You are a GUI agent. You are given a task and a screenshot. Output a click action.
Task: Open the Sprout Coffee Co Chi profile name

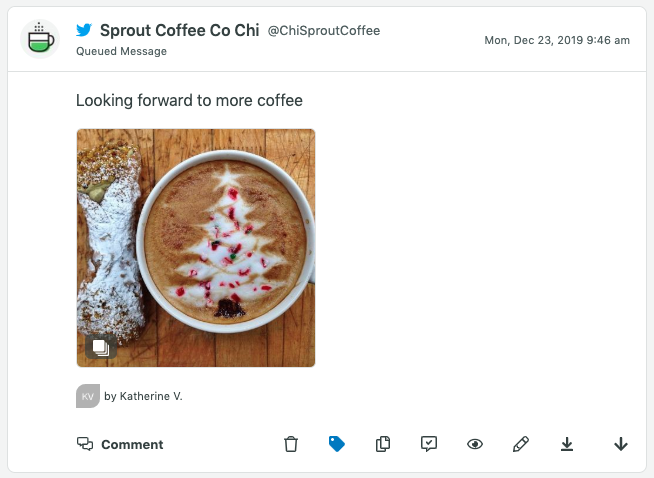pyautogui.click(x=180, y=30)
